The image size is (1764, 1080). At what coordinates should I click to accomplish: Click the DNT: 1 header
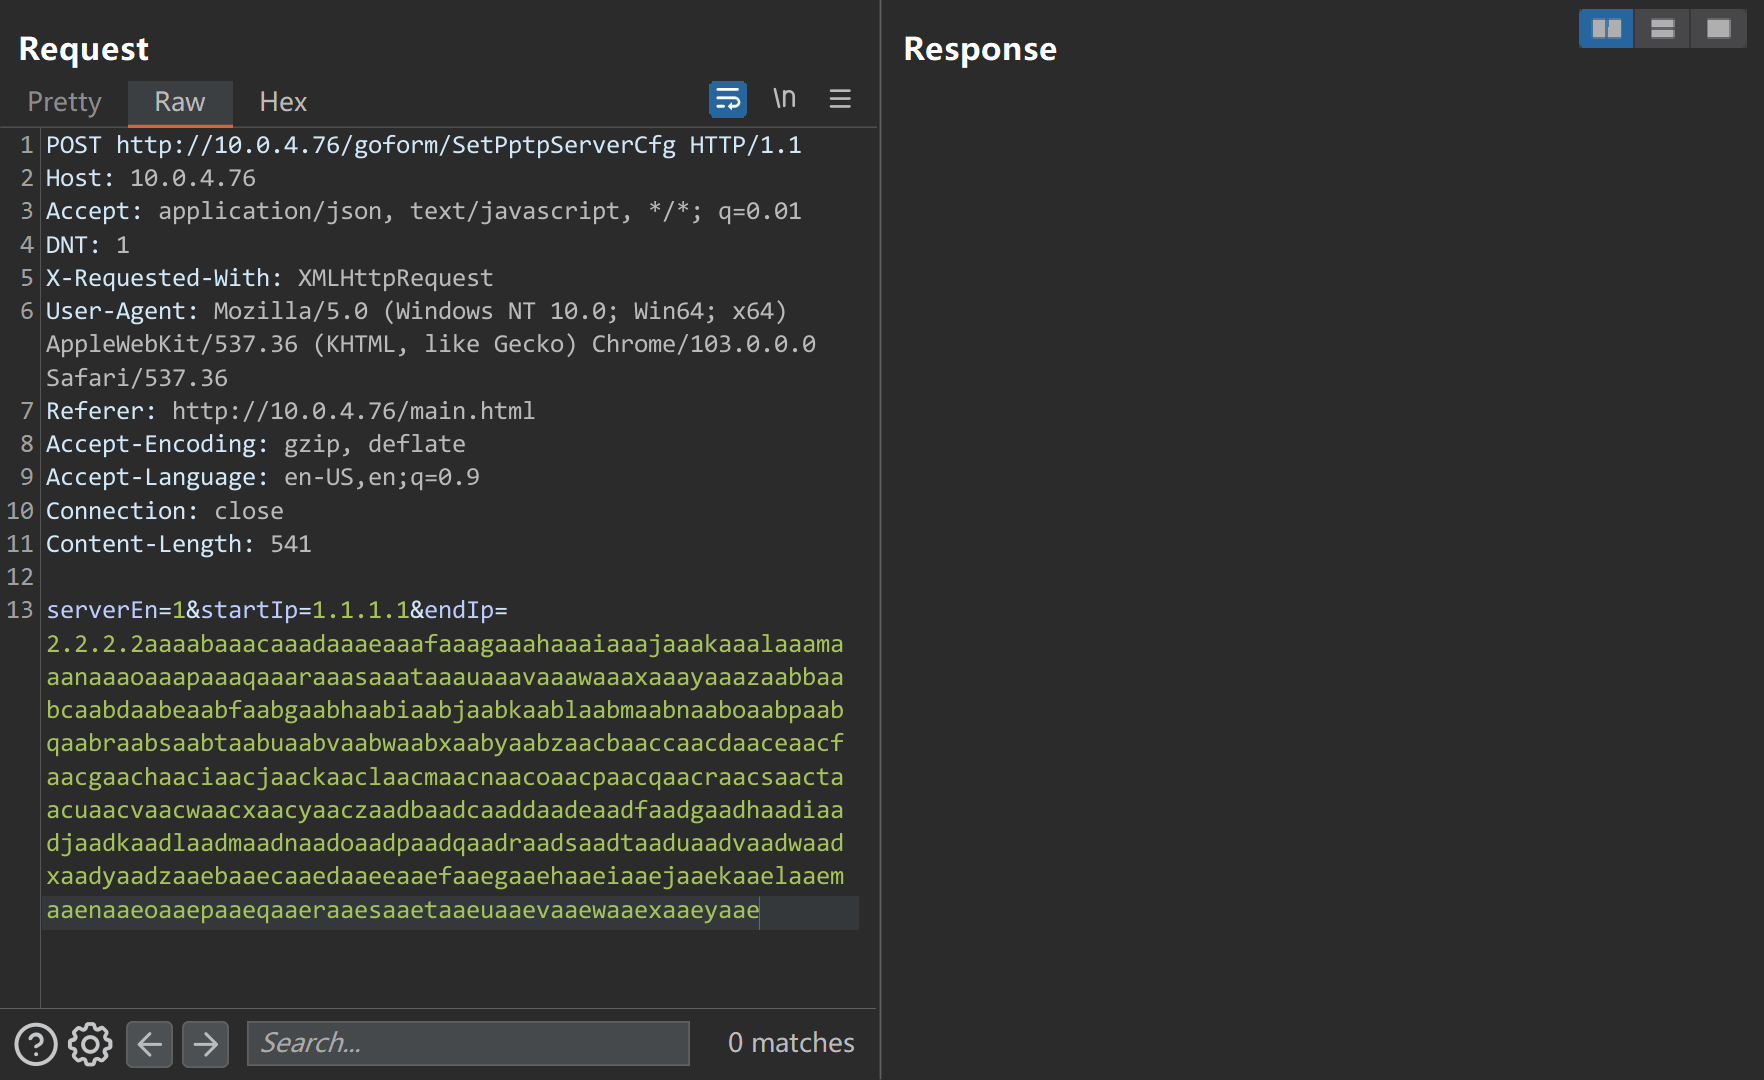[x=88, y=245]
